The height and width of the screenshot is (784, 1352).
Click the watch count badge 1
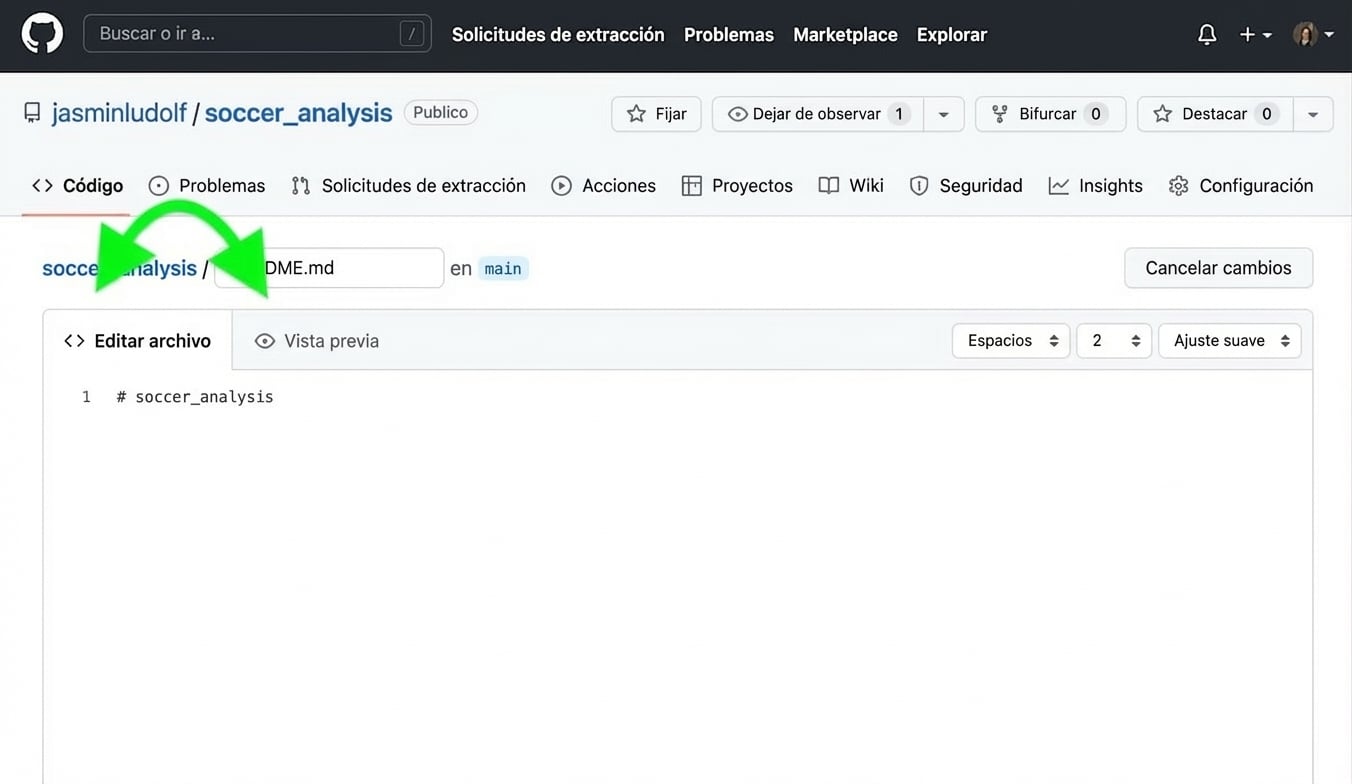899,114
